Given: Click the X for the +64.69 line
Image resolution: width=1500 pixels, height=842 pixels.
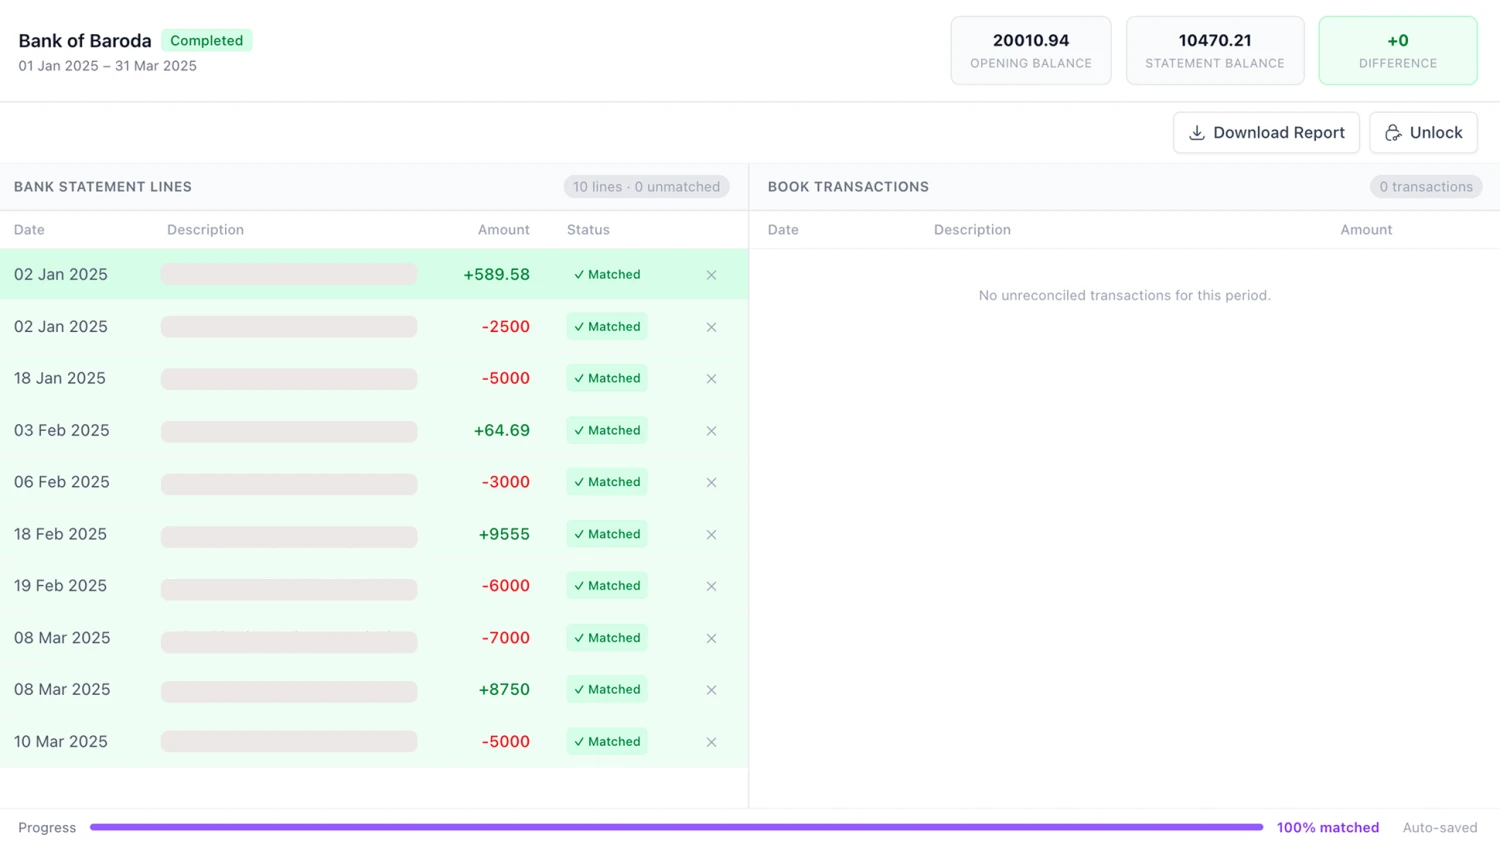Looking at the screenshot, I should click(x=711, y=431).
